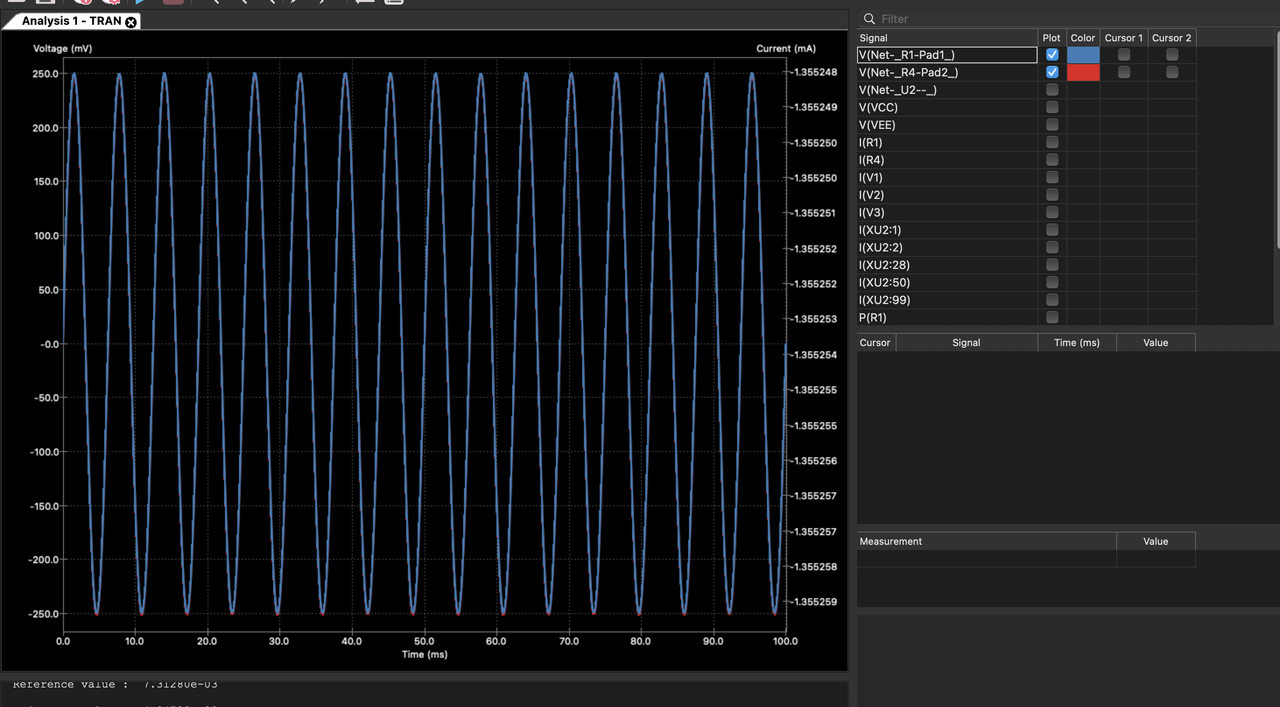Open red color swatch of V(Net-_R4-Pad2_)
The width and height of the screenshot is (1280, 707).
(x=1083, y=72)
